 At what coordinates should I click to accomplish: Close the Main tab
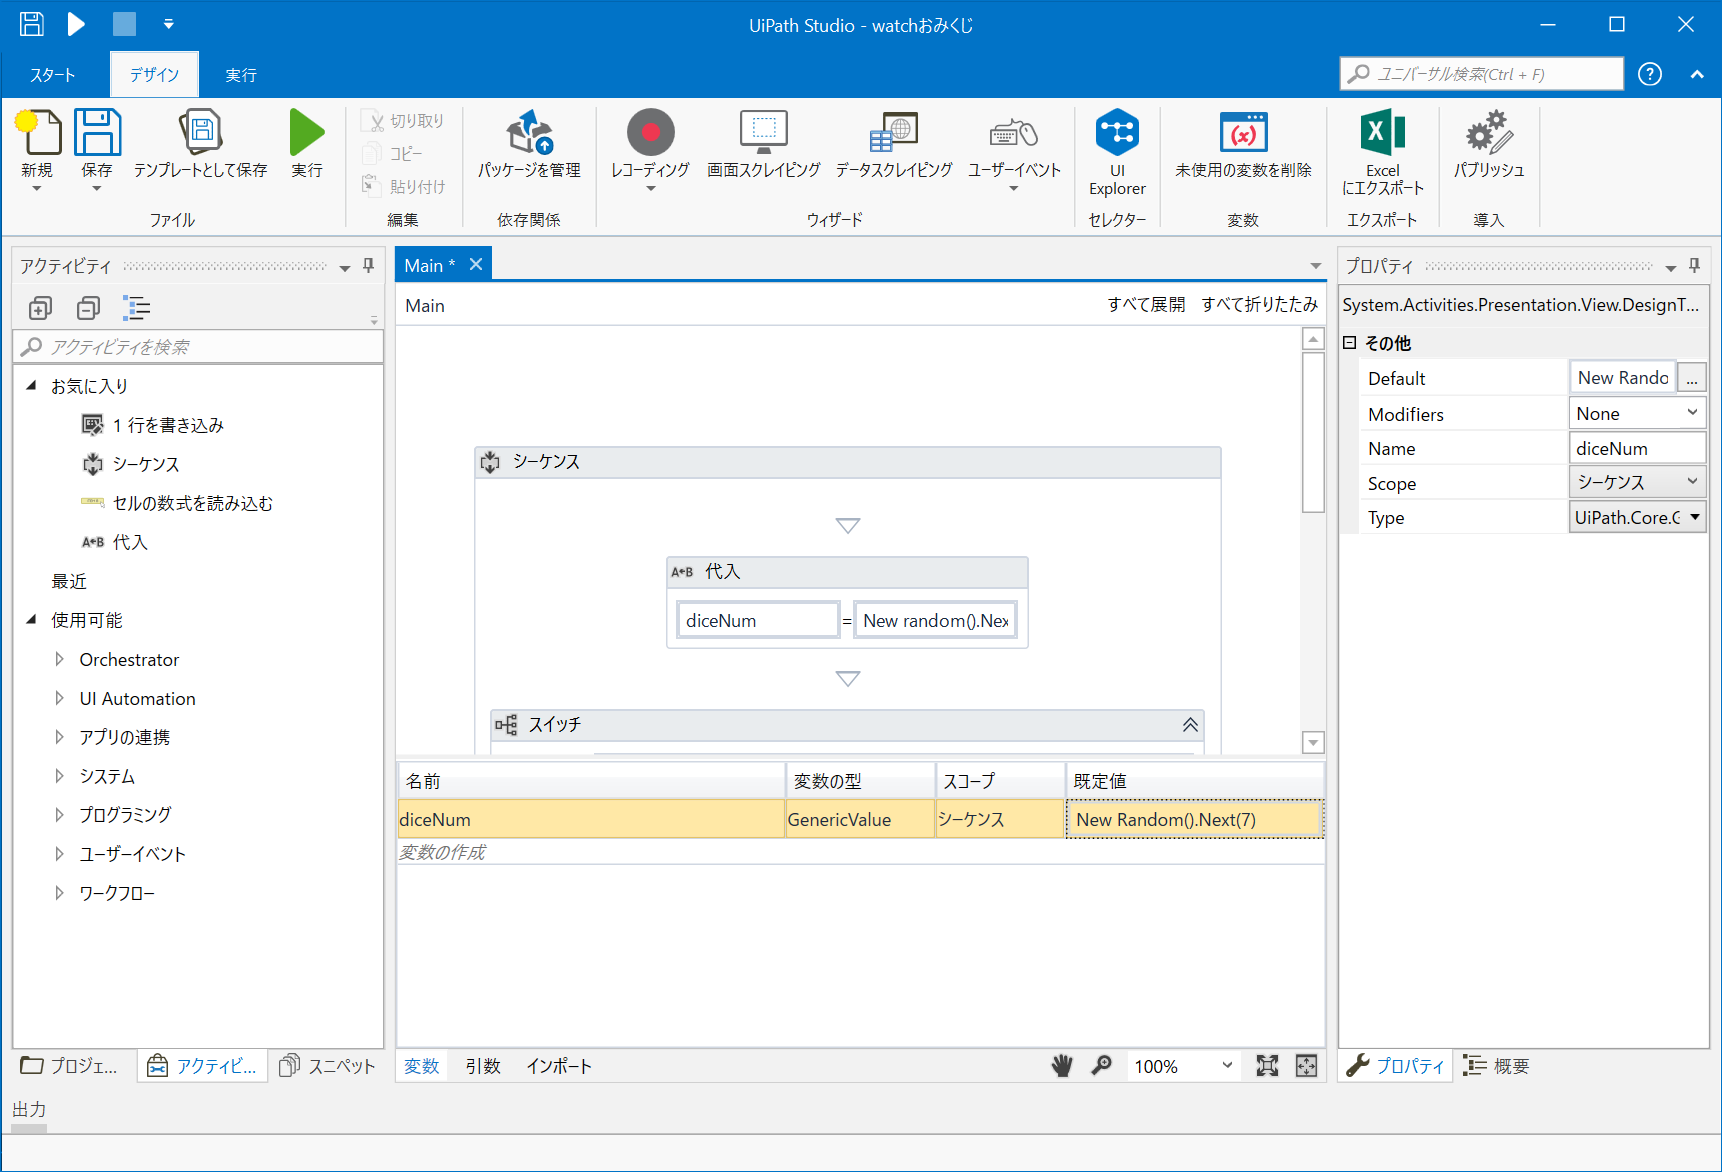tap(476, 264)
